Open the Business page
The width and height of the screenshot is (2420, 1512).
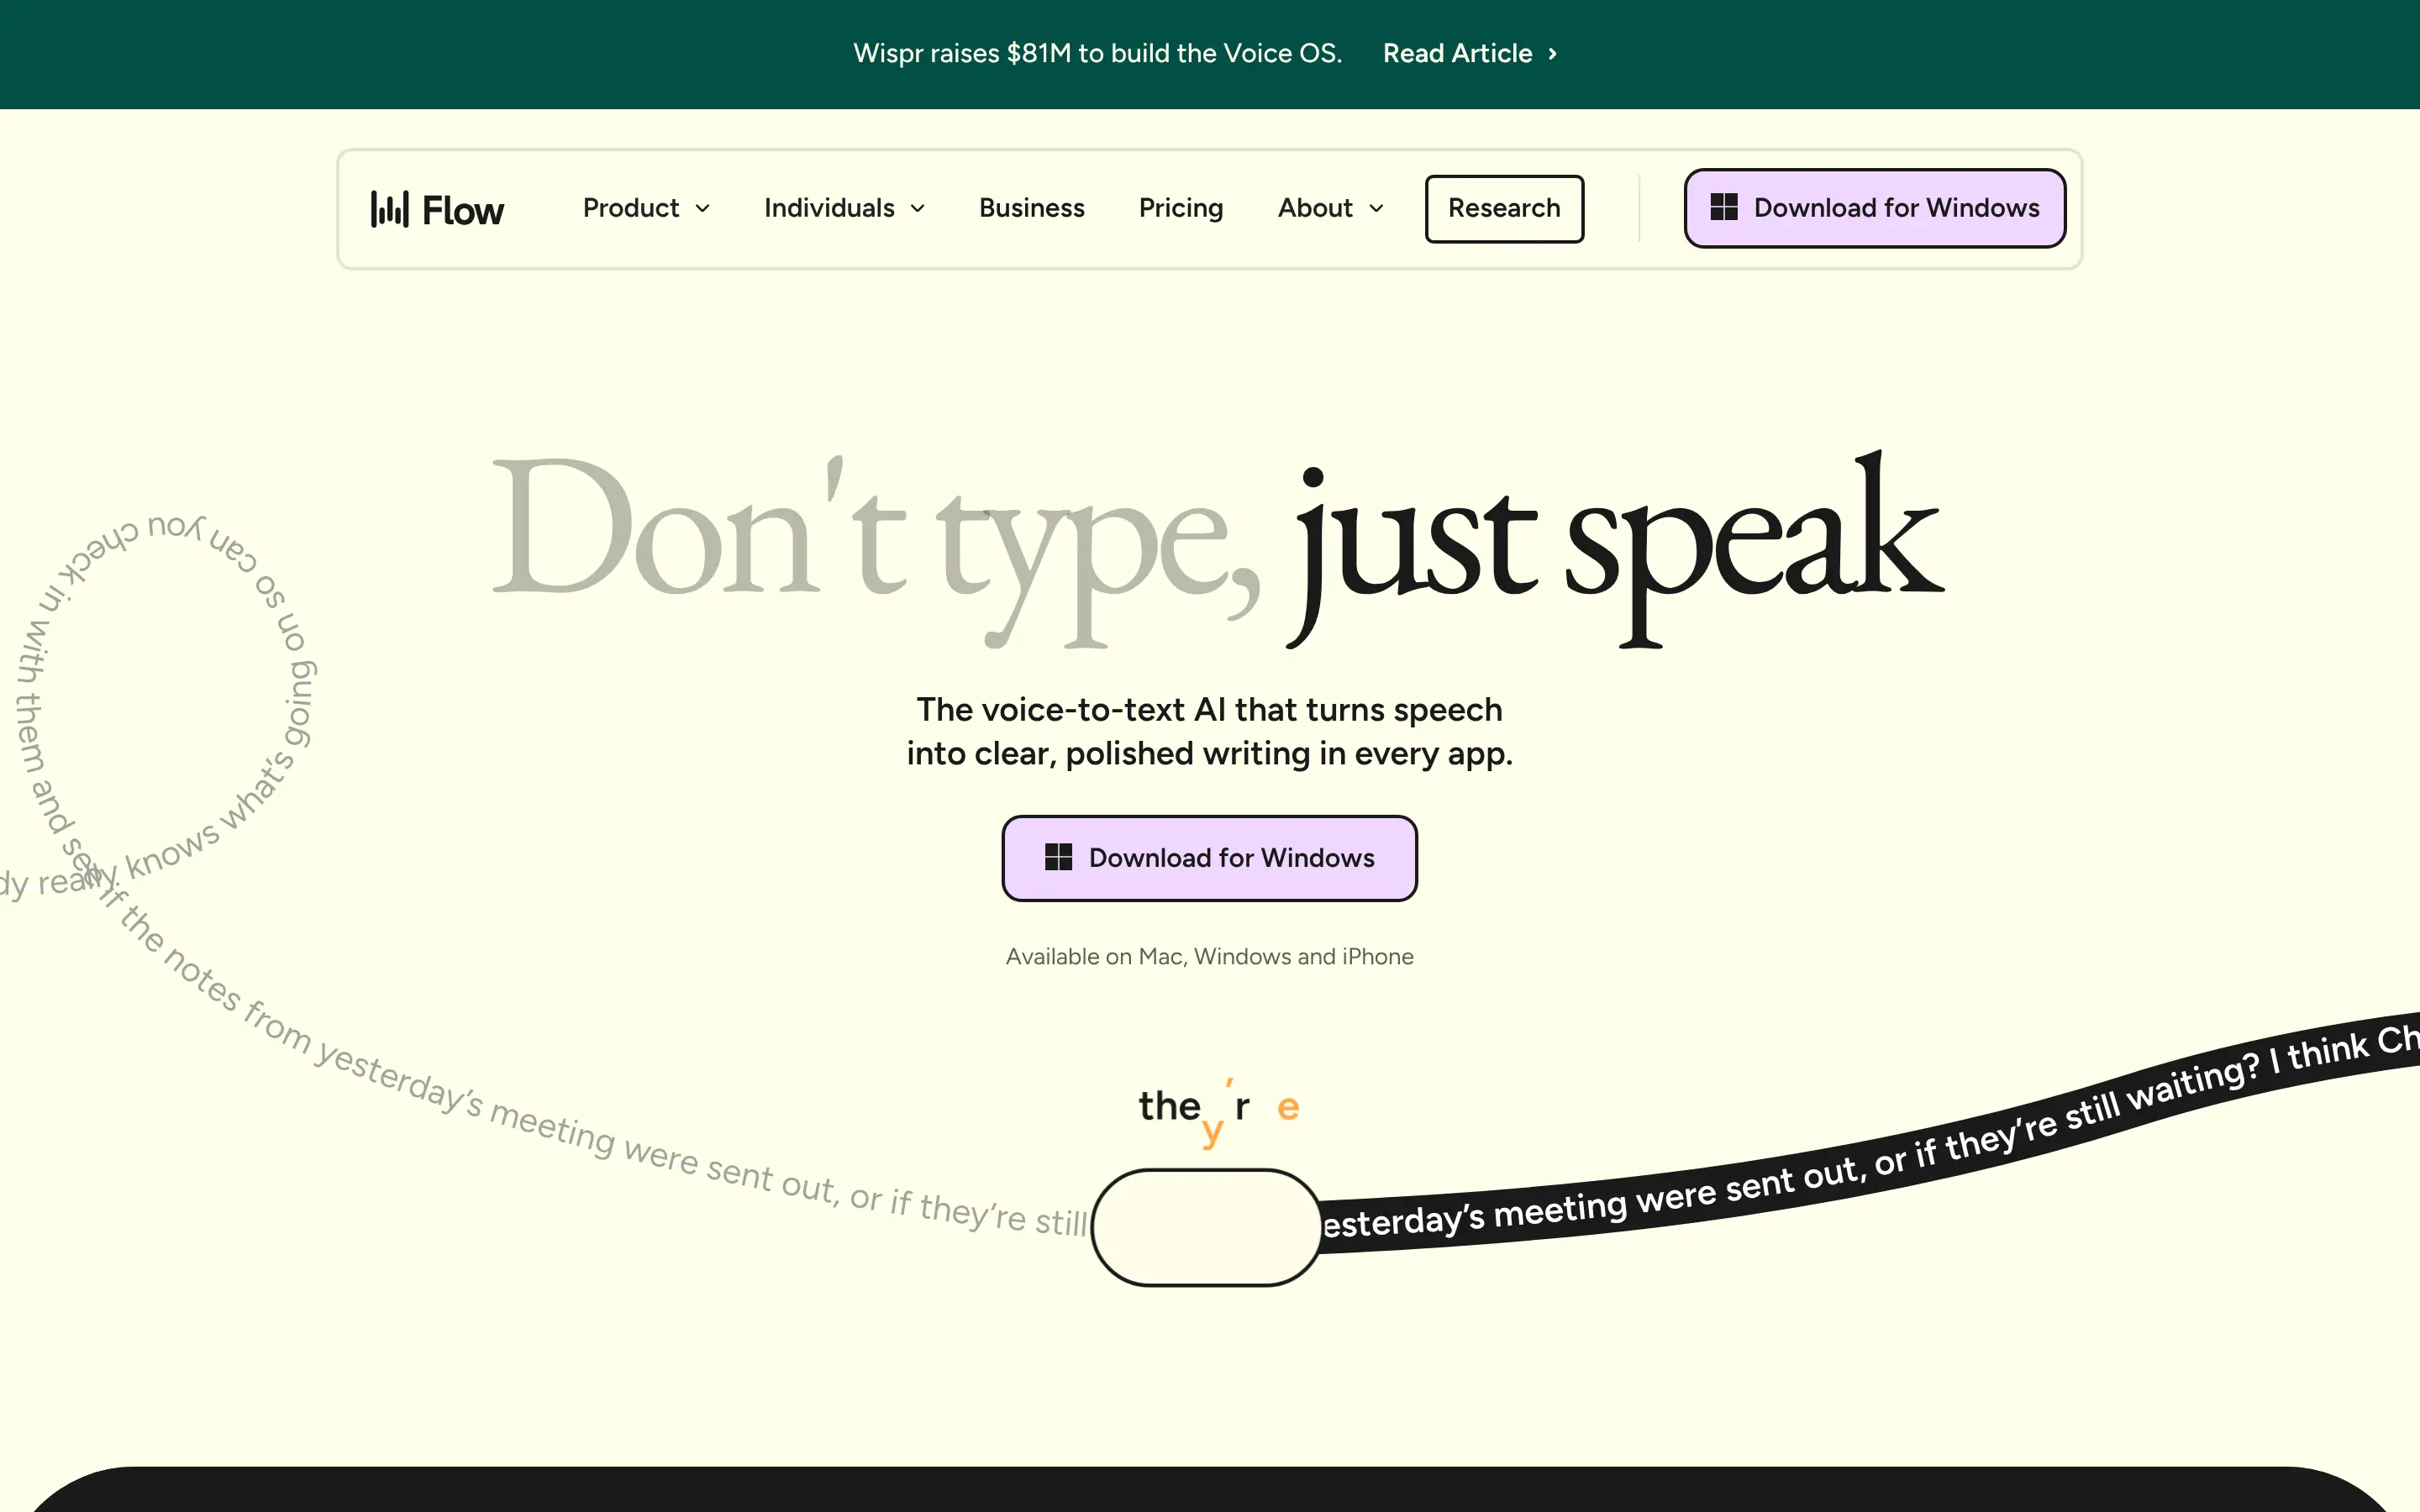click(1031, 208)
